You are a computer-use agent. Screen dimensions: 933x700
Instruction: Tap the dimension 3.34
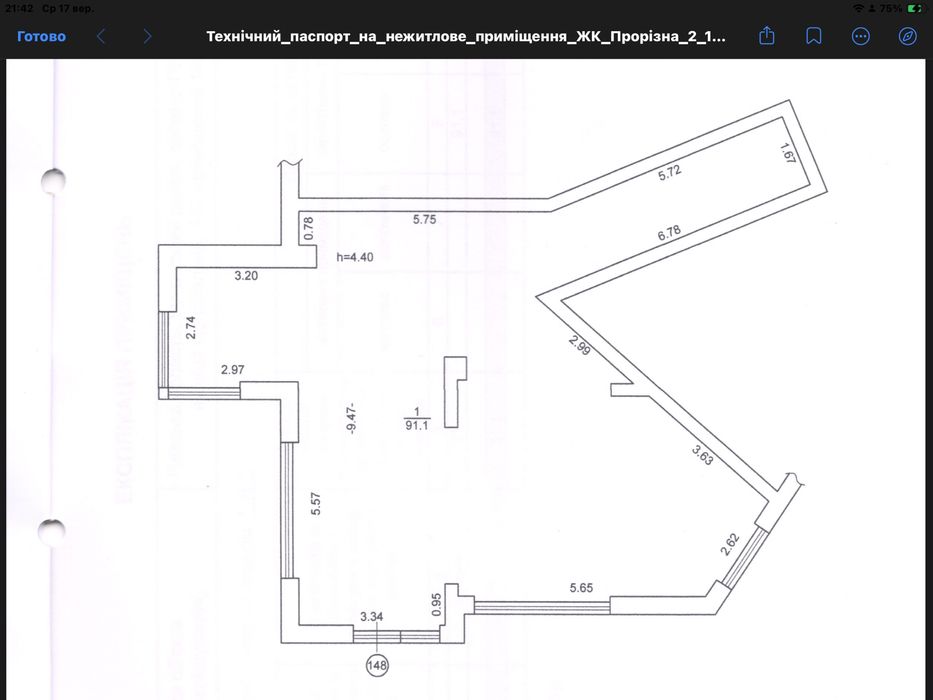tap(371, 617)
